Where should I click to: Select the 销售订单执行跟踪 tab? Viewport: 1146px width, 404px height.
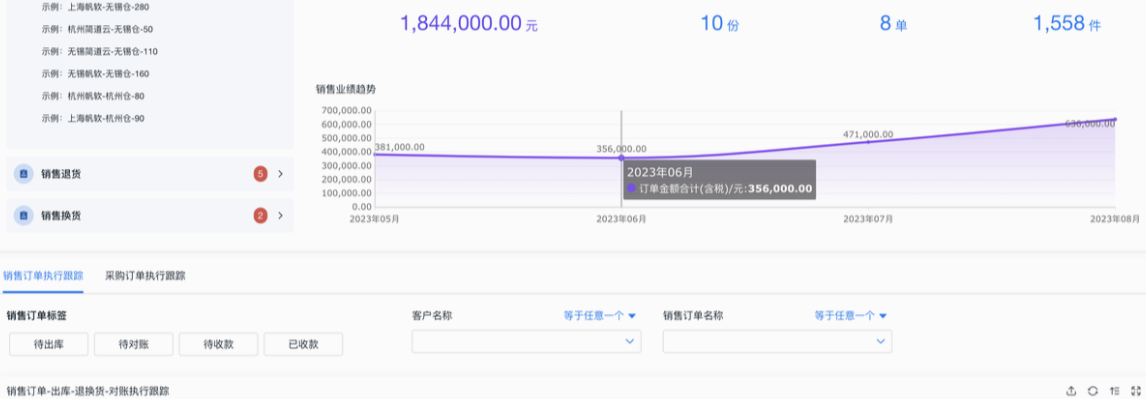click(x=43, y=275)
